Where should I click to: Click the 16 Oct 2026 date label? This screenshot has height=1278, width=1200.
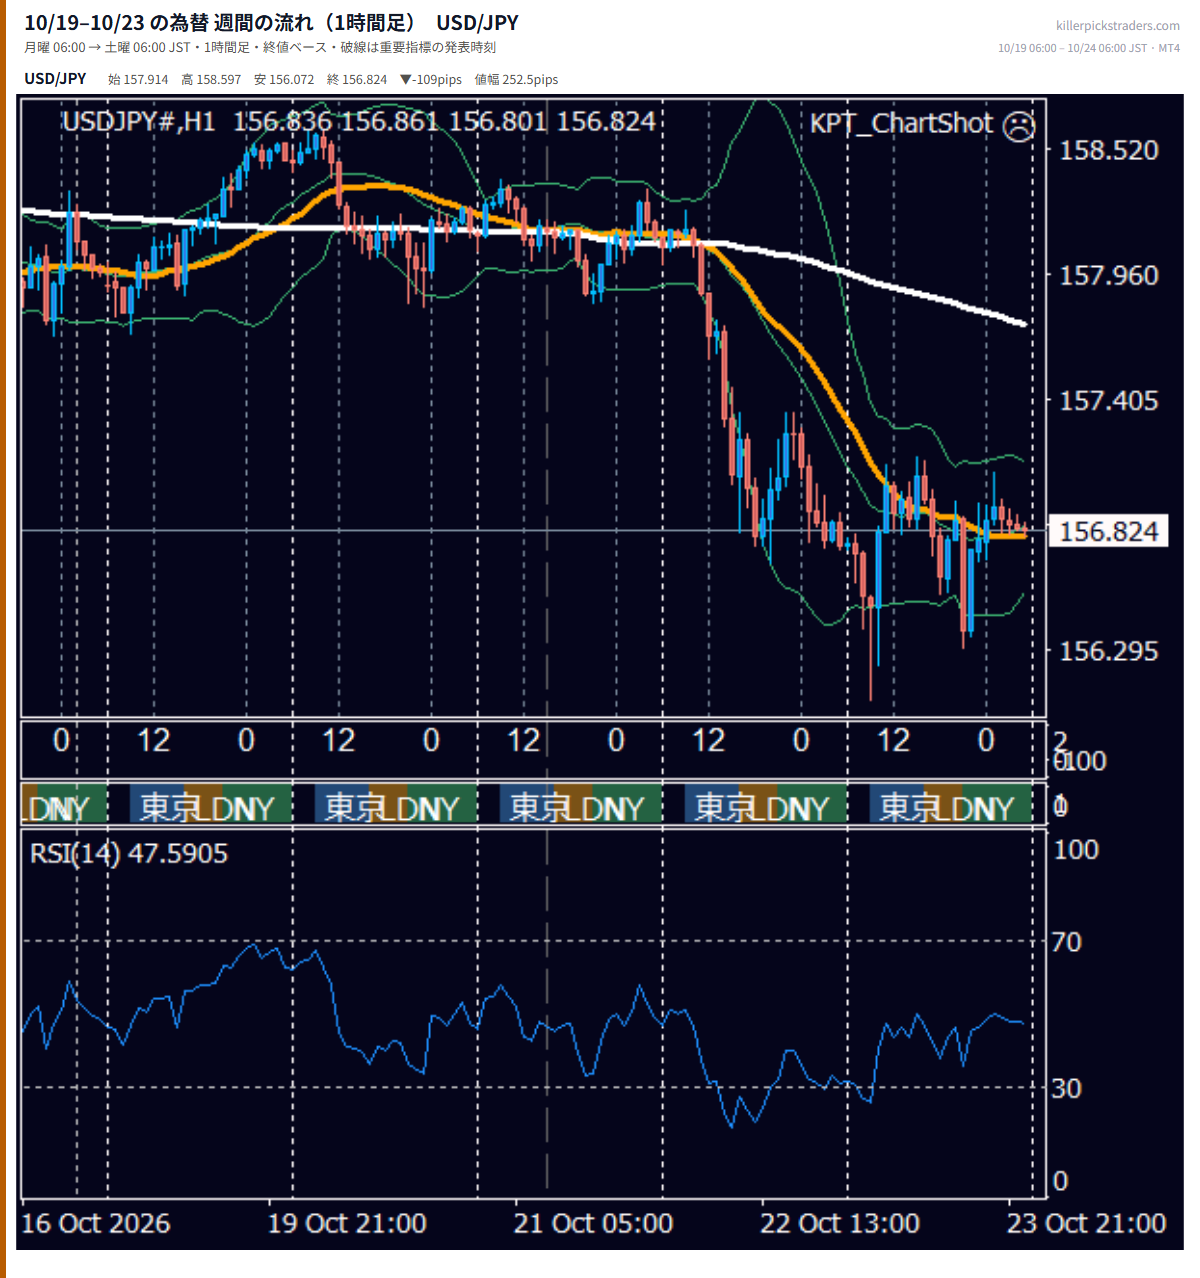click(96, 1224)
